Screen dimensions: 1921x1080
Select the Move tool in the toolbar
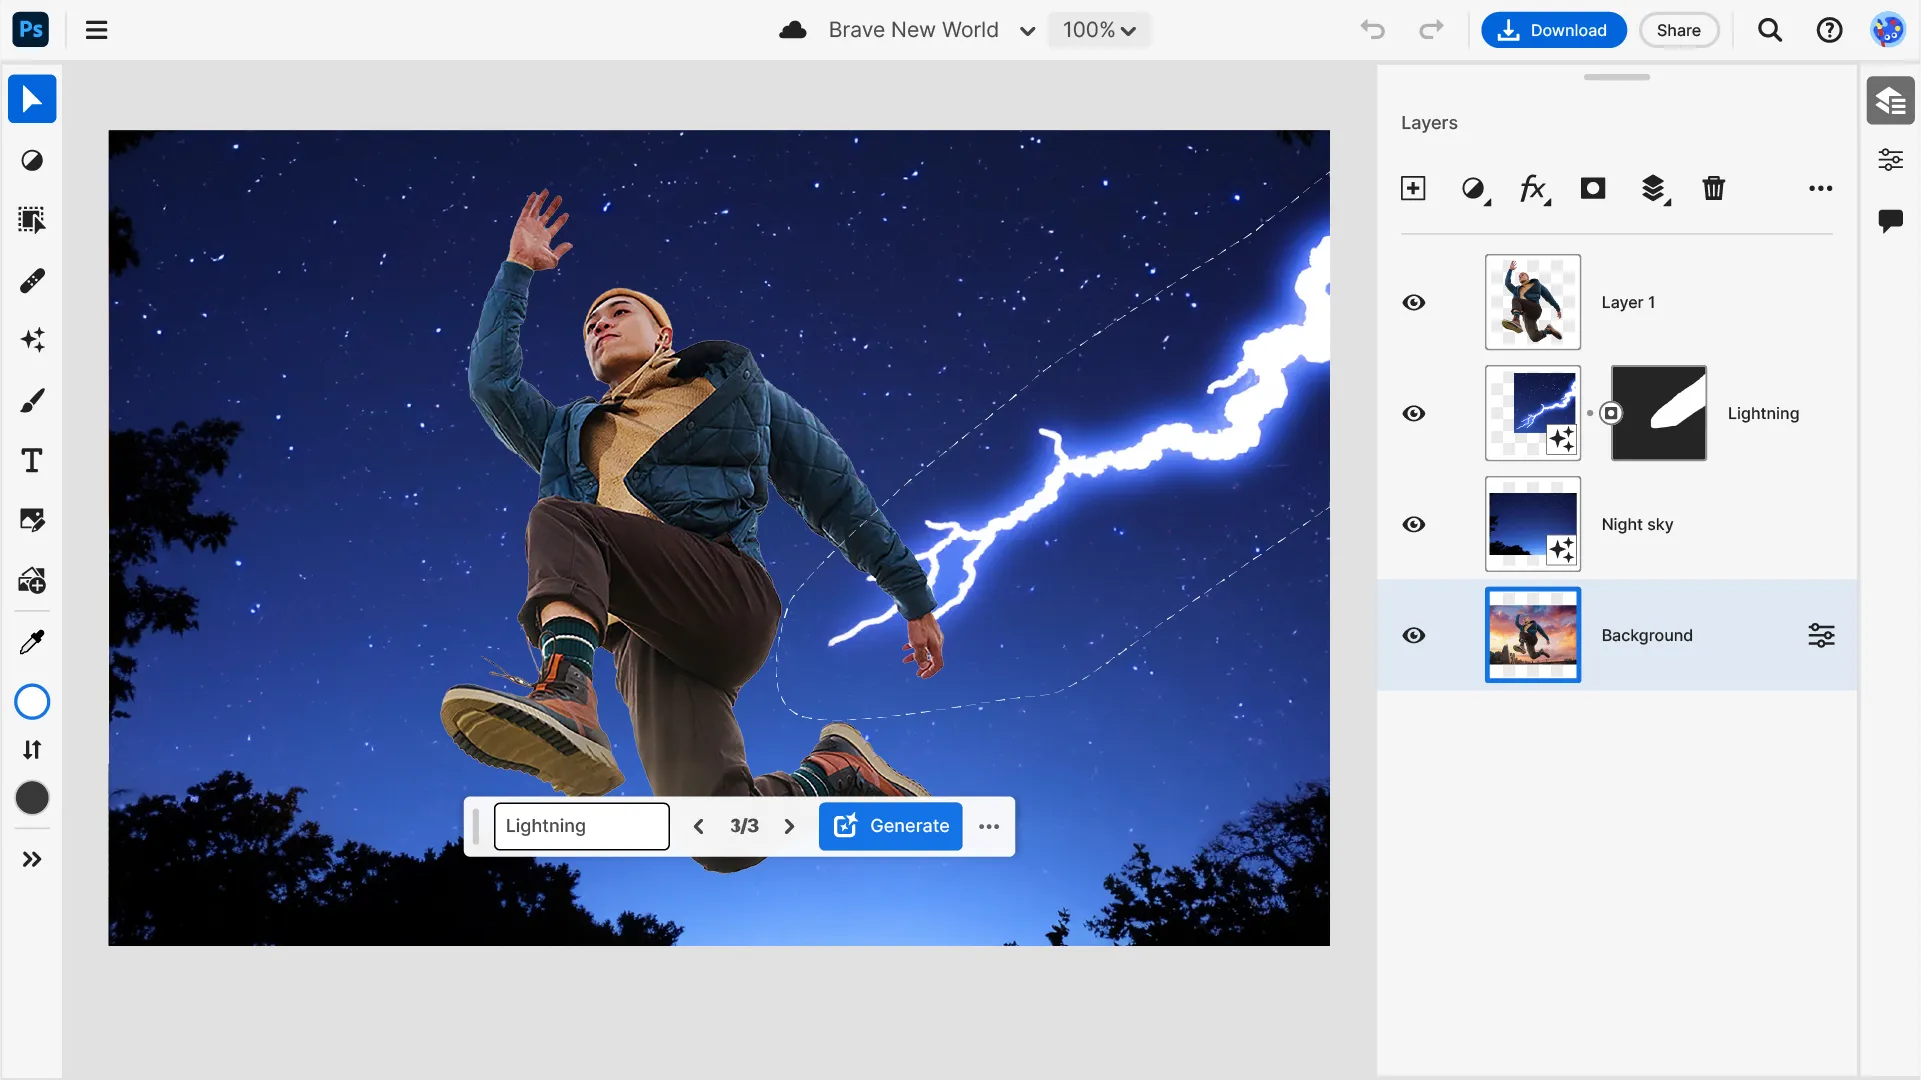(x=32, y=98)
